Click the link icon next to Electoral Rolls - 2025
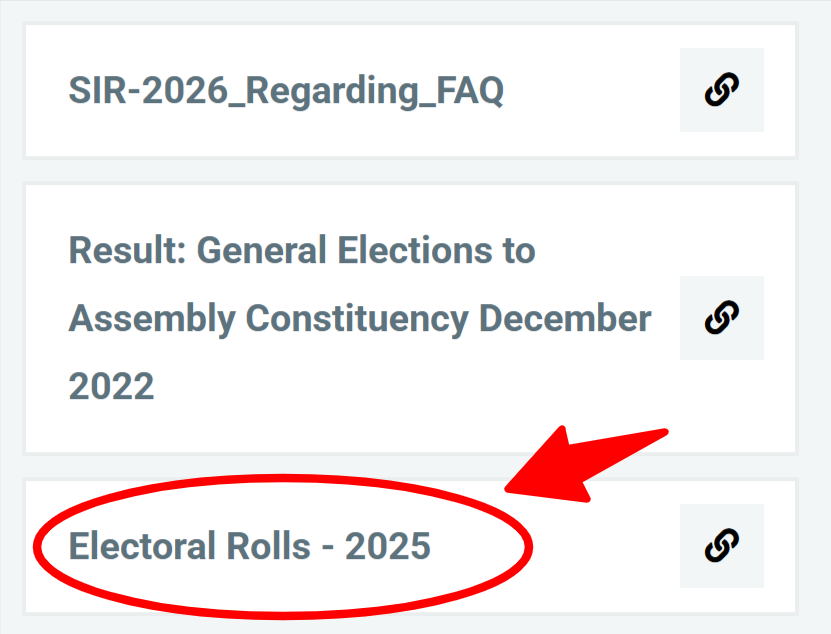 click(x=721, y=546)
